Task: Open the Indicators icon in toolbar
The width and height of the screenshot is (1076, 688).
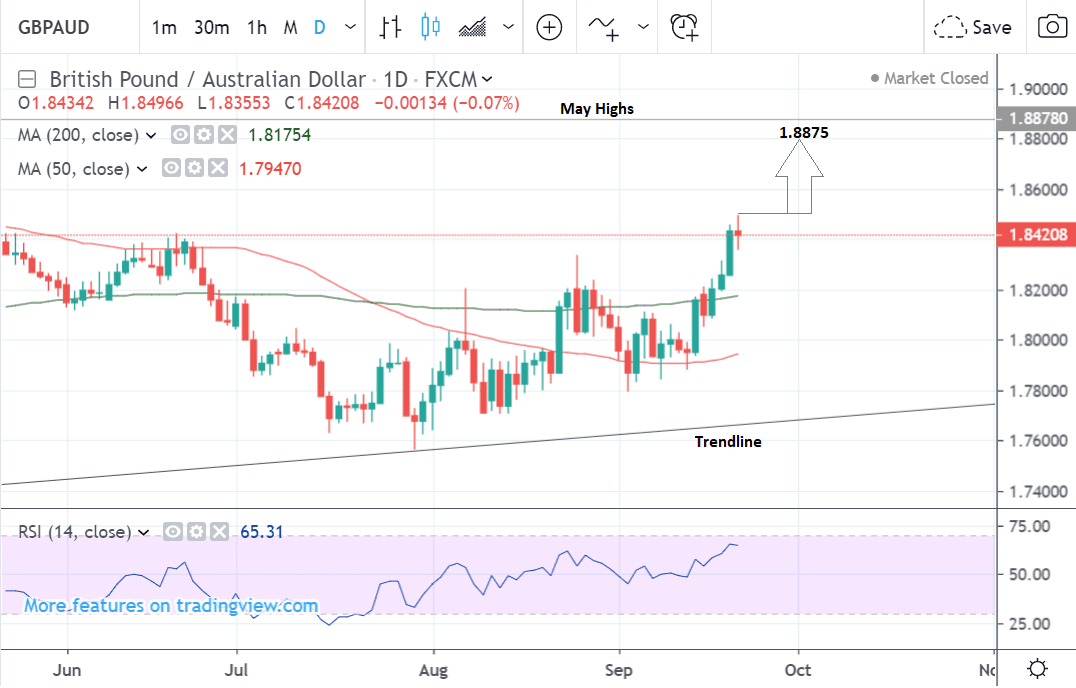Action: click(x=604, y=27)
